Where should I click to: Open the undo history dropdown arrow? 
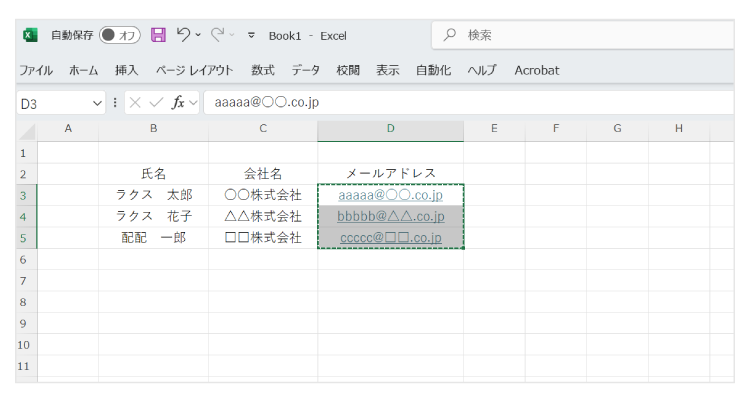[198, 35]
